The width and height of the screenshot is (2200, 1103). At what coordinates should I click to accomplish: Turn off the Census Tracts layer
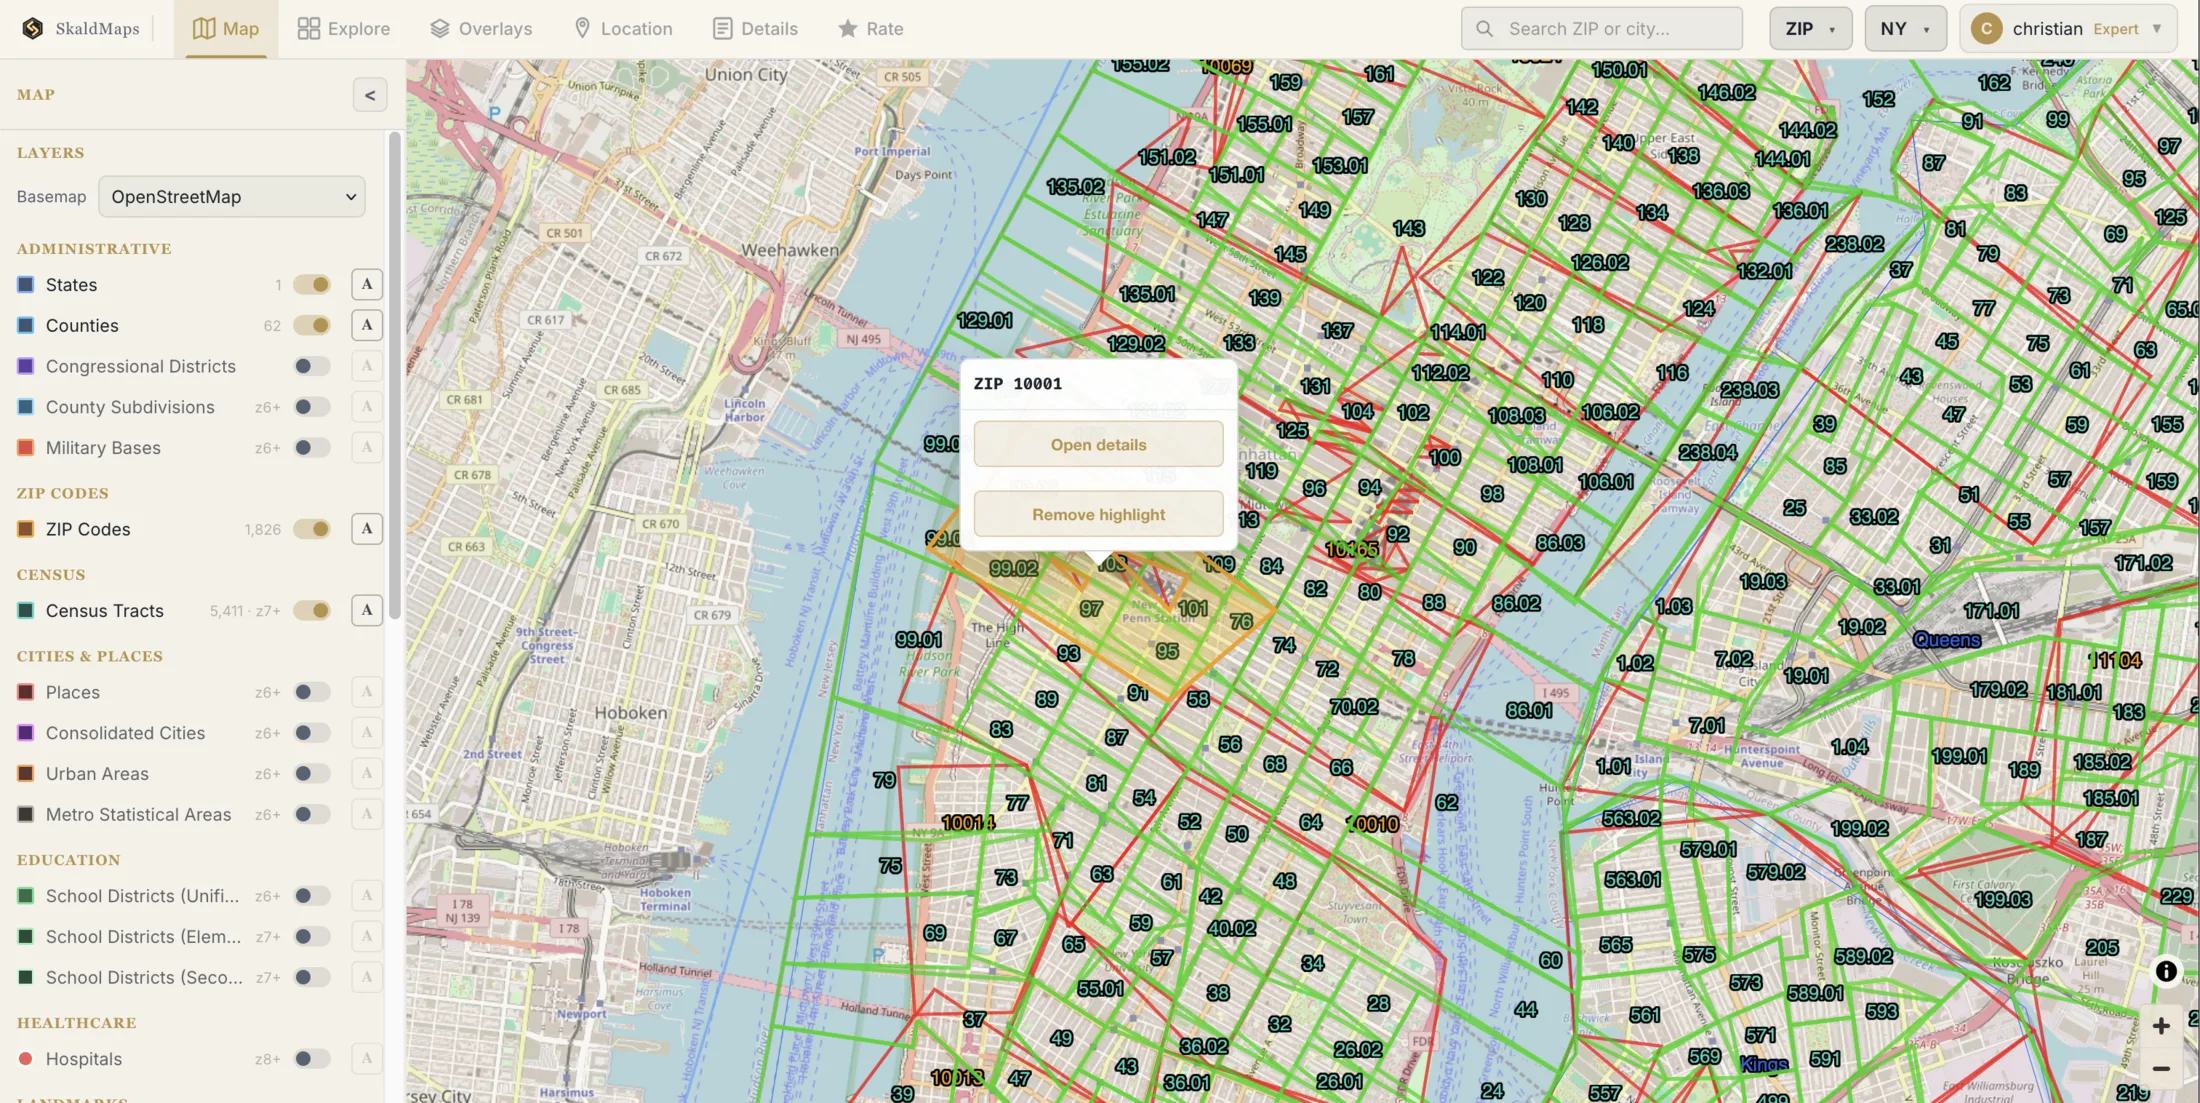click(312, 610)
